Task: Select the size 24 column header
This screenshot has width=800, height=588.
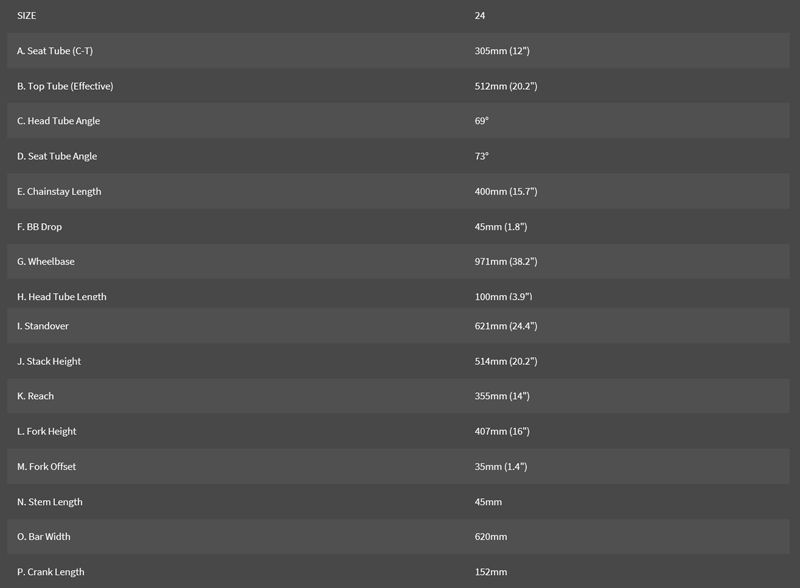Action: coord(480,16)
